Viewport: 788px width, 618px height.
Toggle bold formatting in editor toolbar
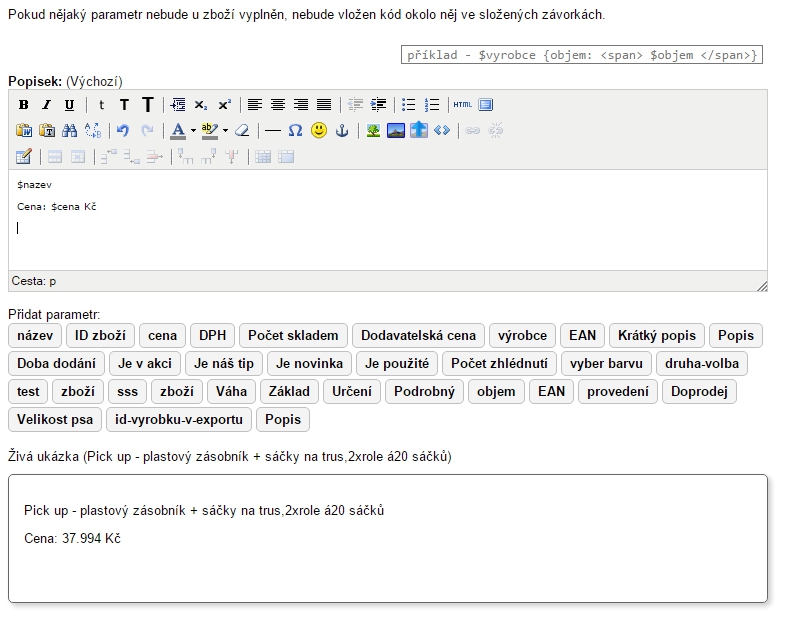pyautogui.click(x=24, y=105)
